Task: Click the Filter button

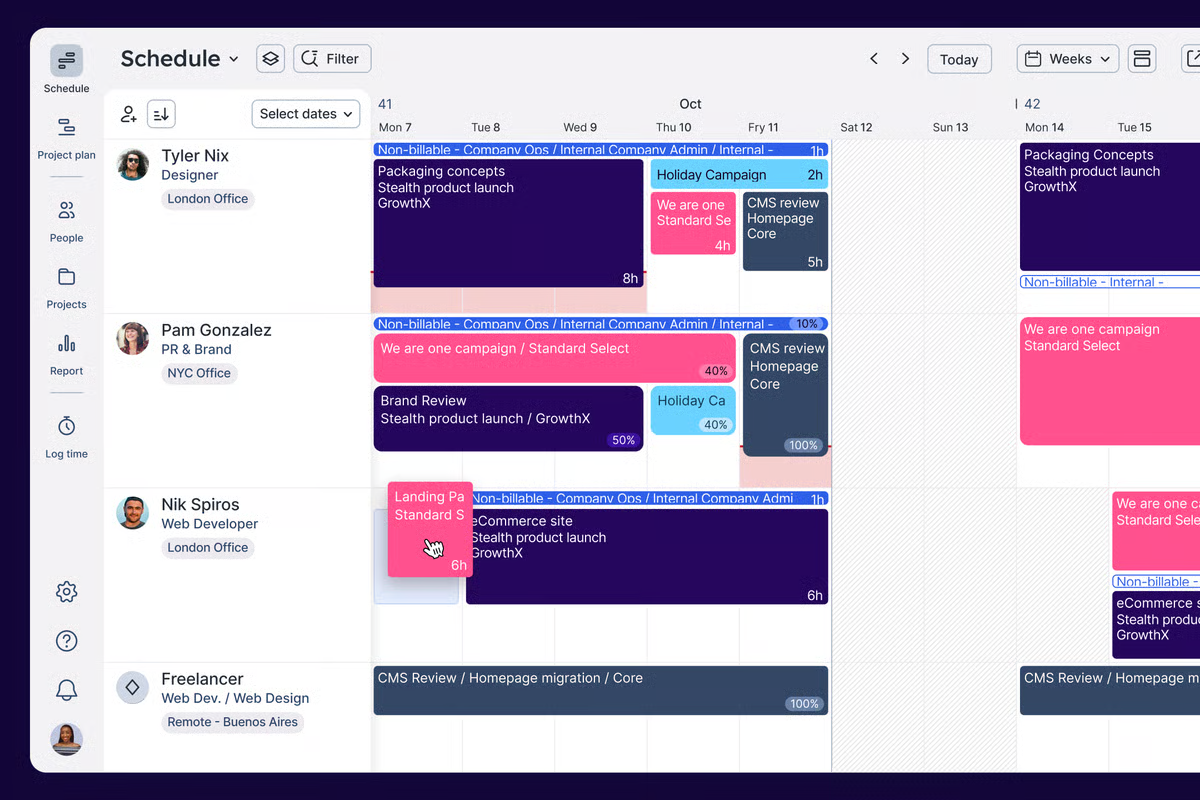Action: click(x=332, y=59)
